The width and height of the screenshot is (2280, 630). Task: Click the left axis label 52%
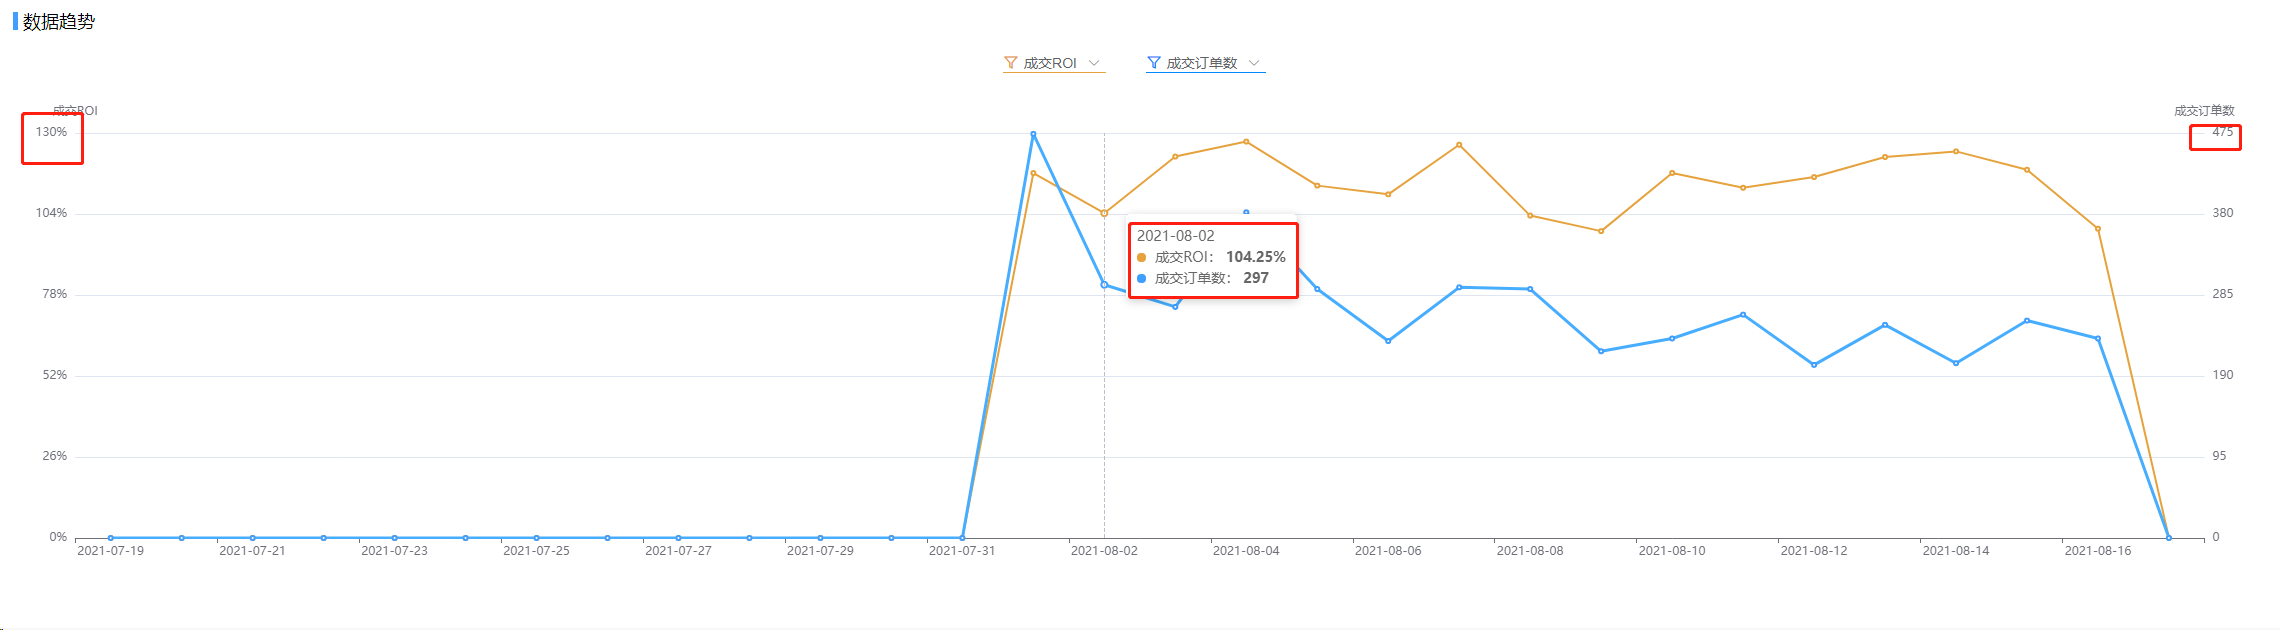coord(55,375)
